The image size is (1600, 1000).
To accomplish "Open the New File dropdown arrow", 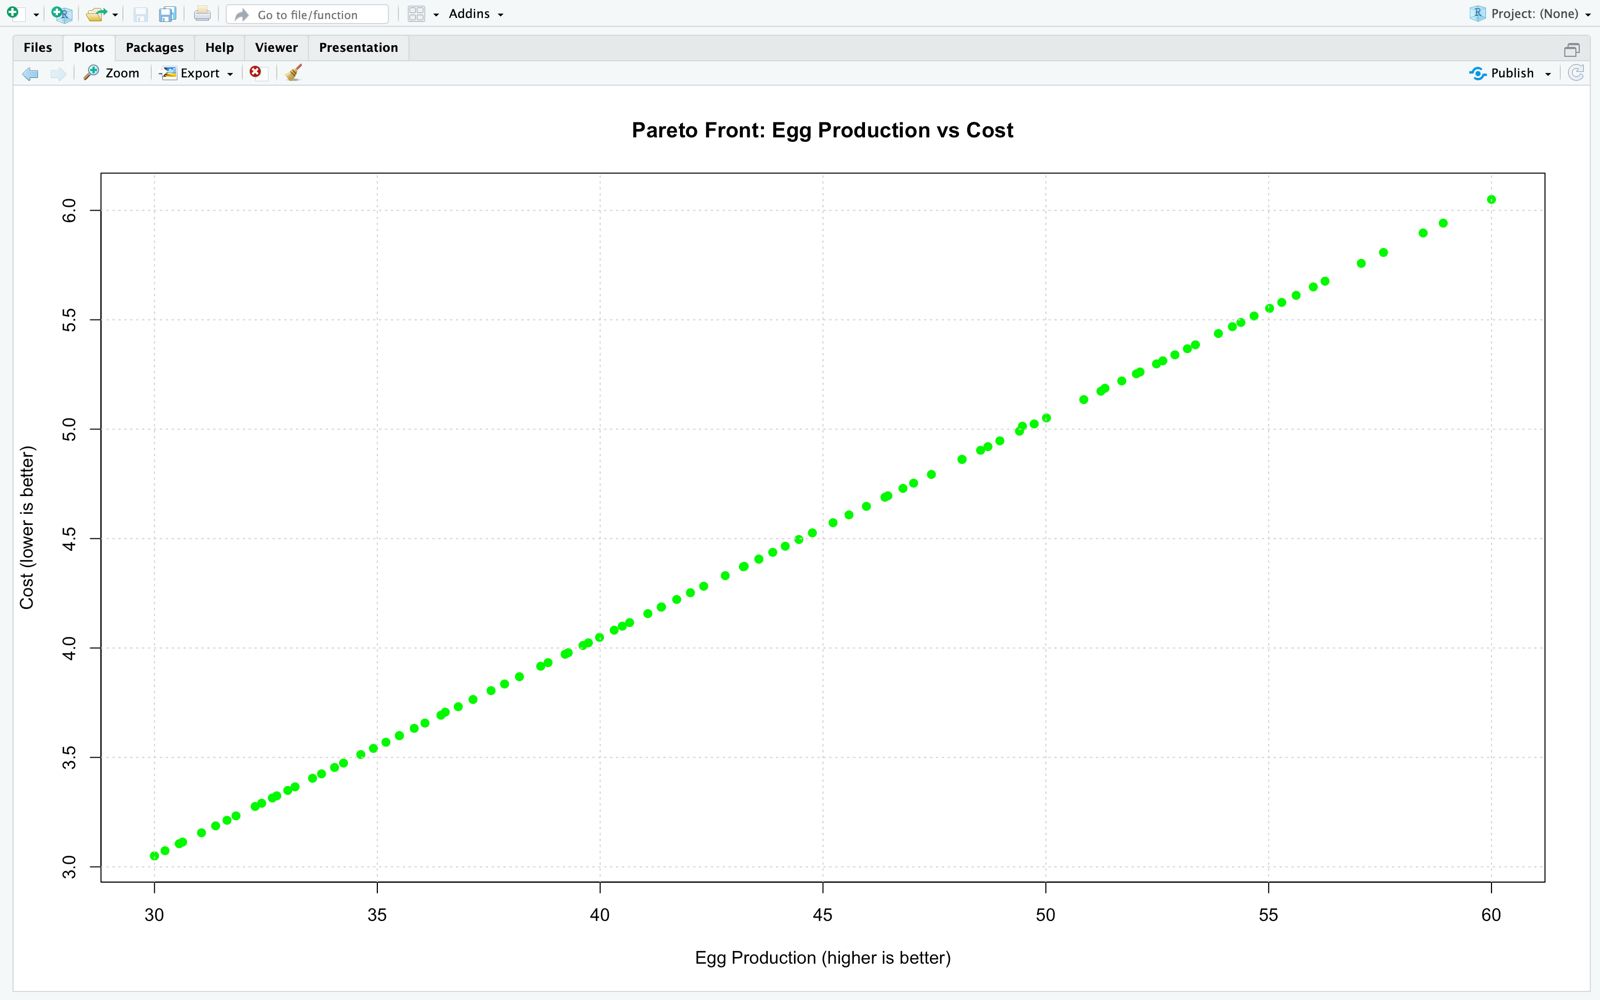I will coord(36,14).
